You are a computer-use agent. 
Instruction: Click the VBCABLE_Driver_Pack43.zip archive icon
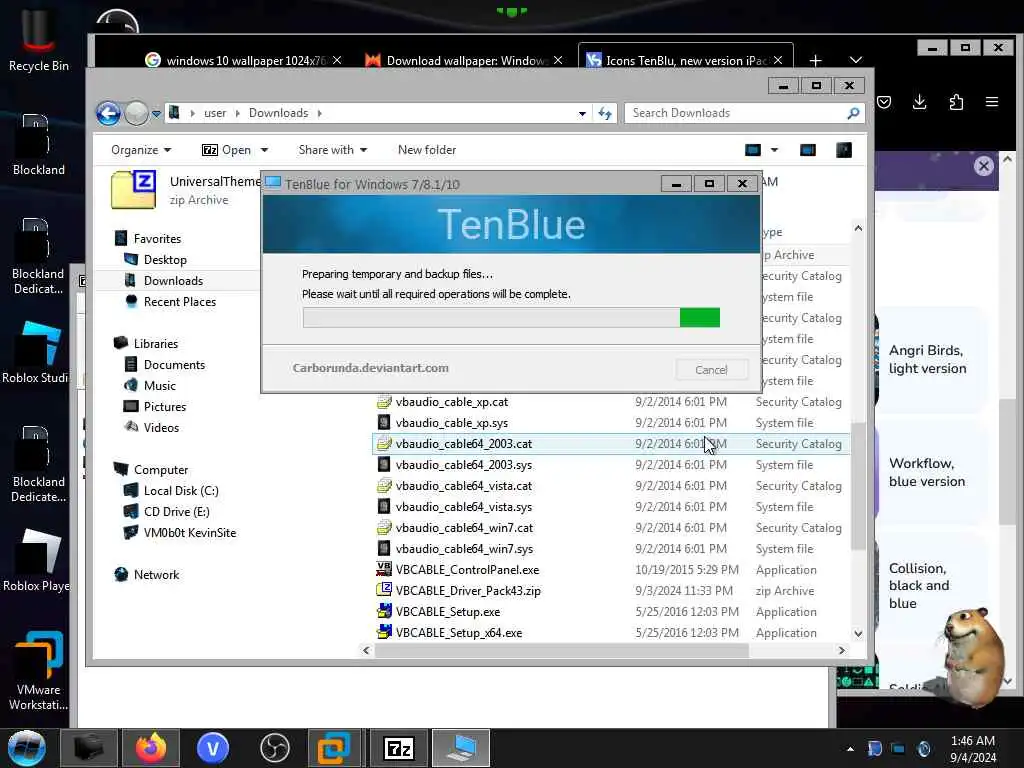tap(384, 590)
